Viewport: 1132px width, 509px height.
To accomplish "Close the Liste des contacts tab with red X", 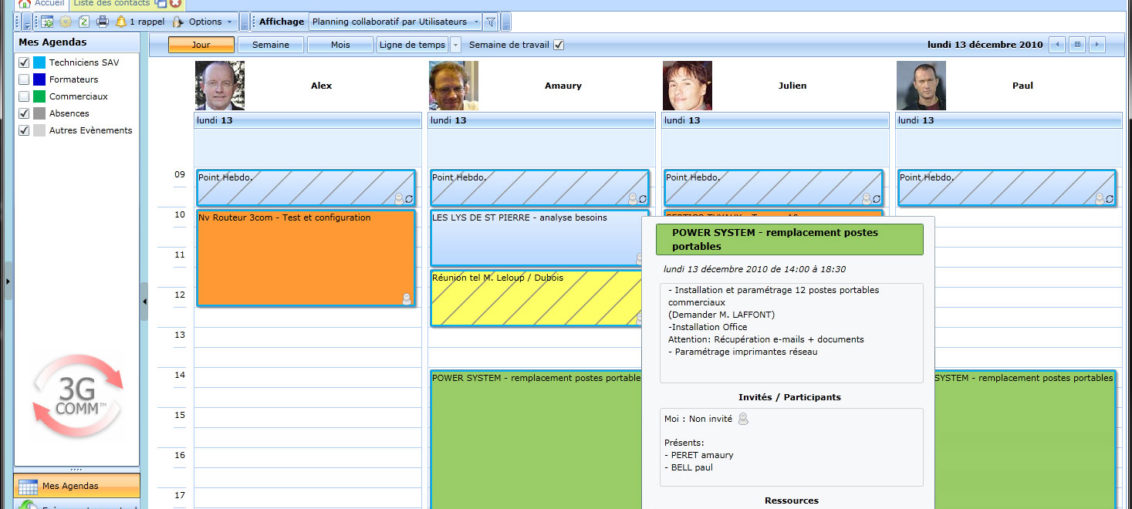I will 175,4.
